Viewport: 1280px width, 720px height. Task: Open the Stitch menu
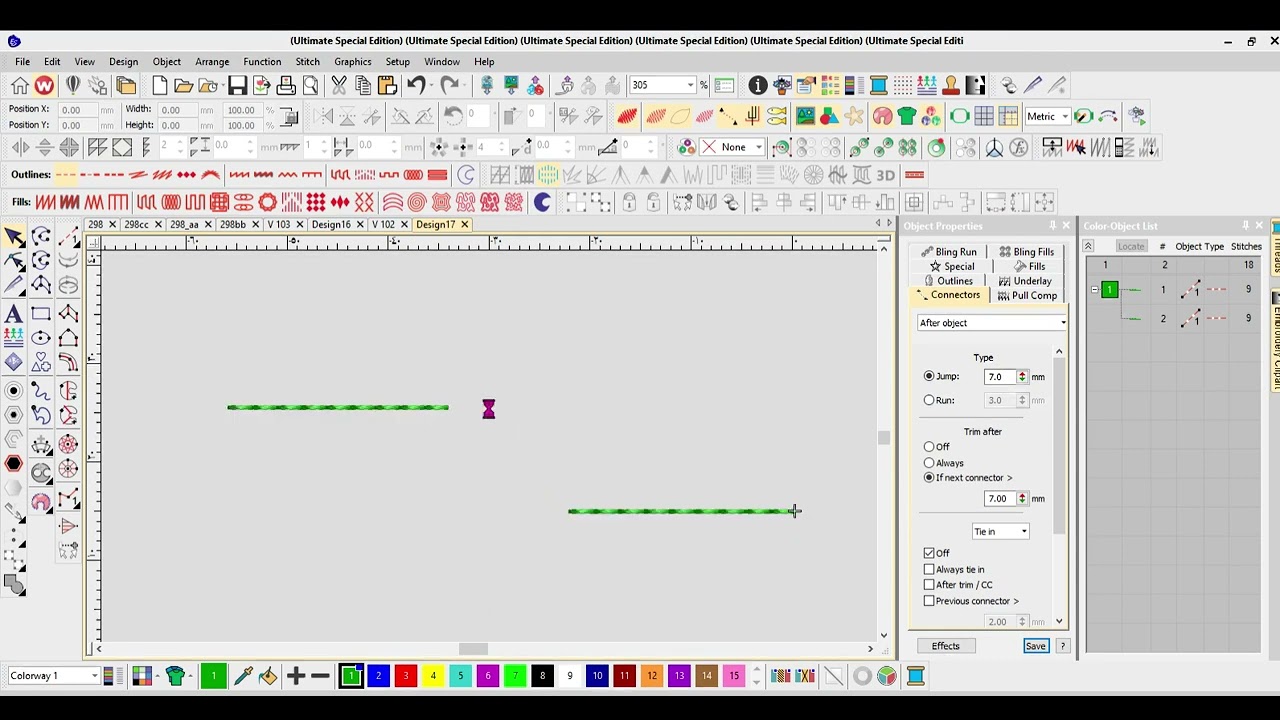pos(307,62)
